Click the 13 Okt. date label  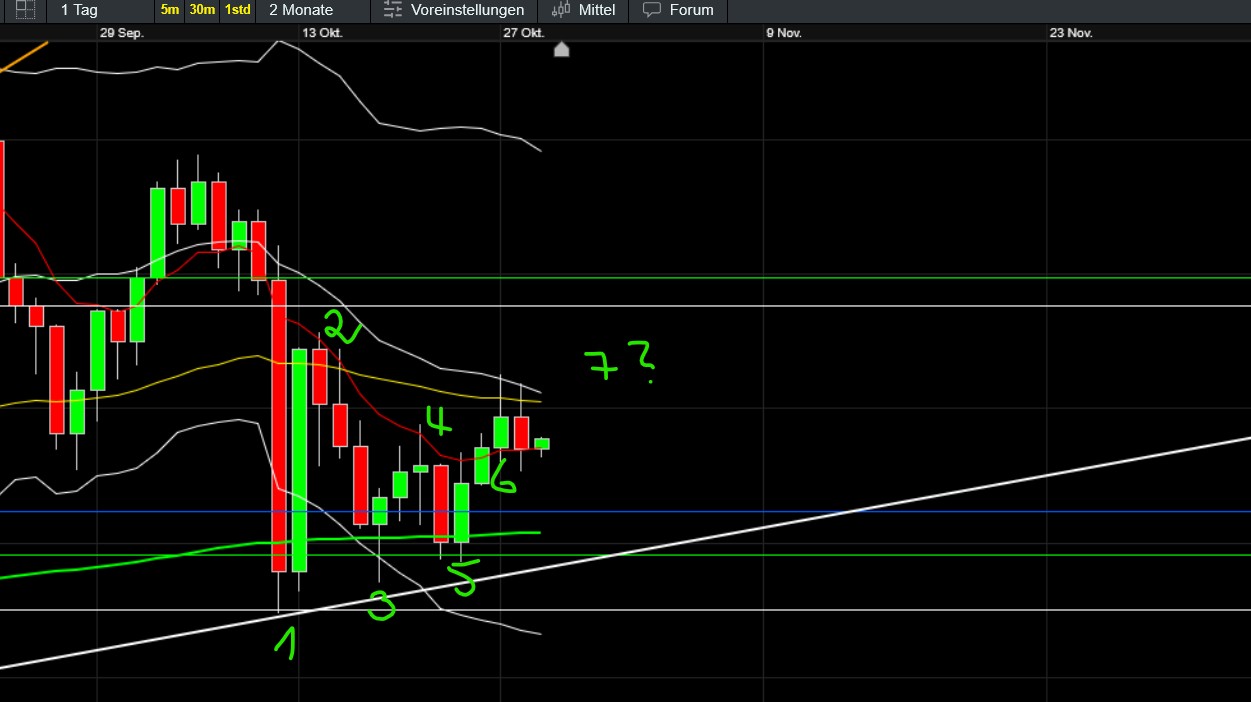point(322,33)
